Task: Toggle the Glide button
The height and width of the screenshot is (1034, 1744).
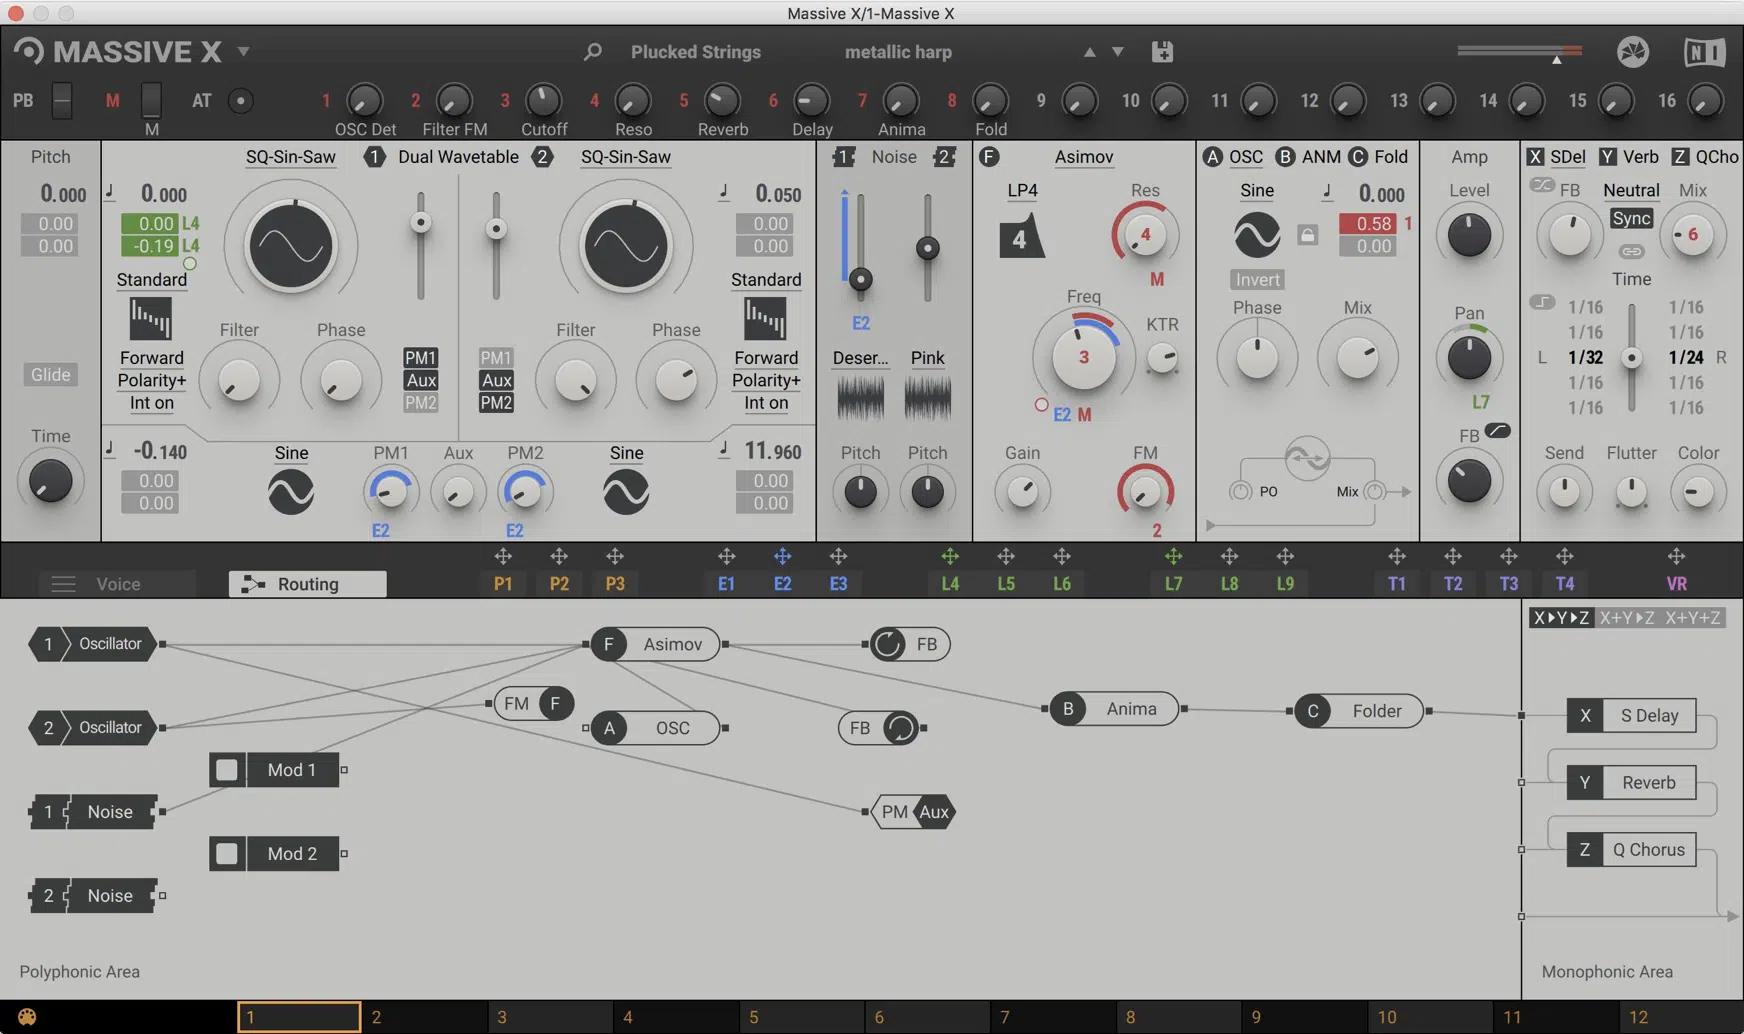Action: coord(50,374)
